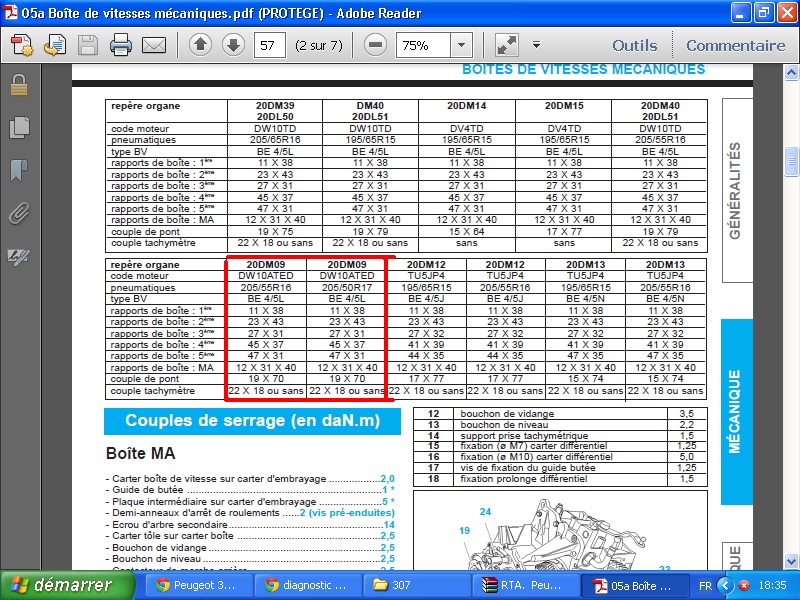Click the Carter tôle sur carter boîte line
Viewport: 800px width, 600px height.
250,536
